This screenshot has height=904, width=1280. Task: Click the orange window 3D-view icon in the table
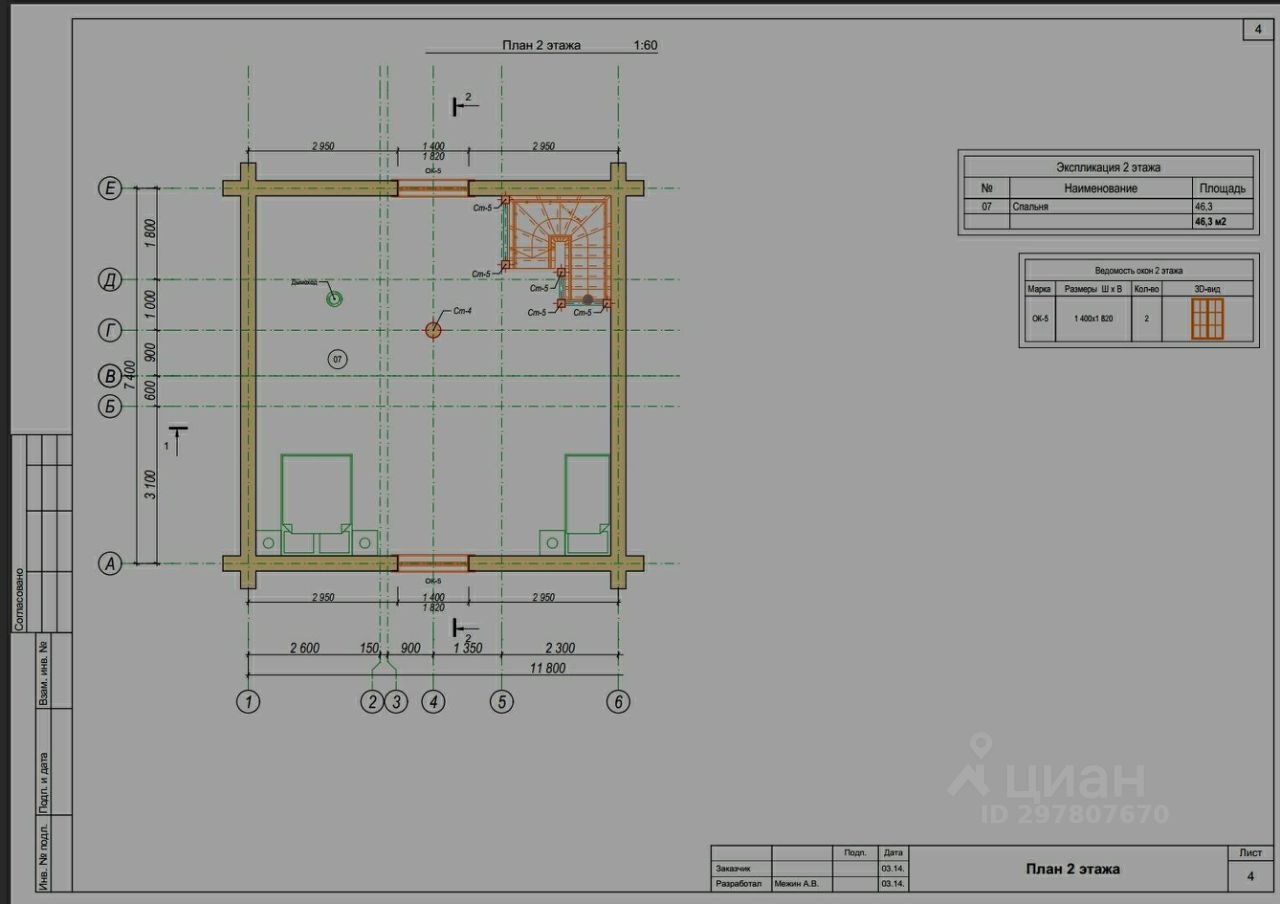(1207, 319)
